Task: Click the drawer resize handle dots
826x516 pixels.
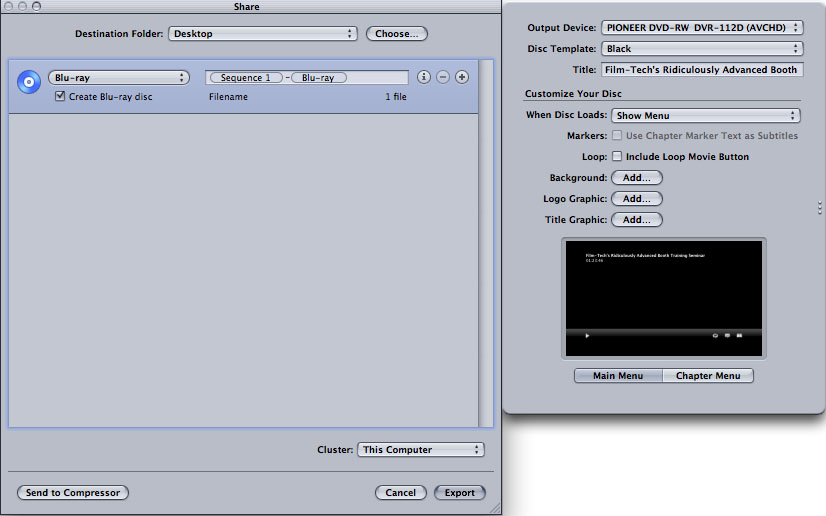Action: click(x=820, y=208)
